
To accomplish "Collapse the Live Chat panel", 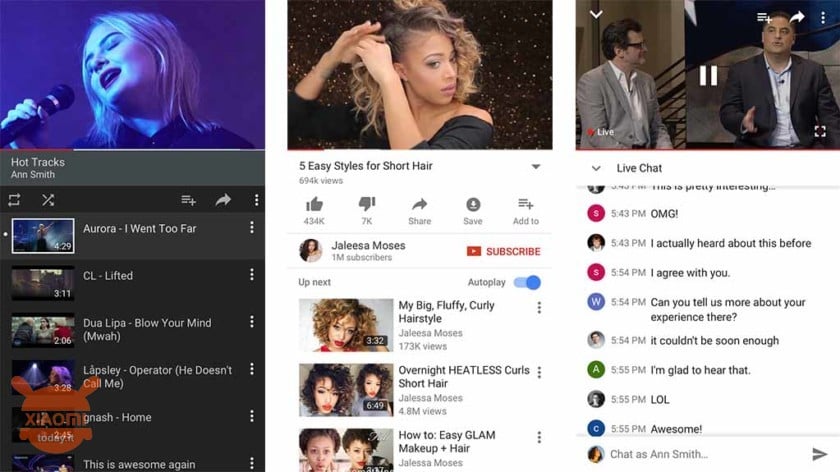I will pyautogui.click(x=596, y=168).
